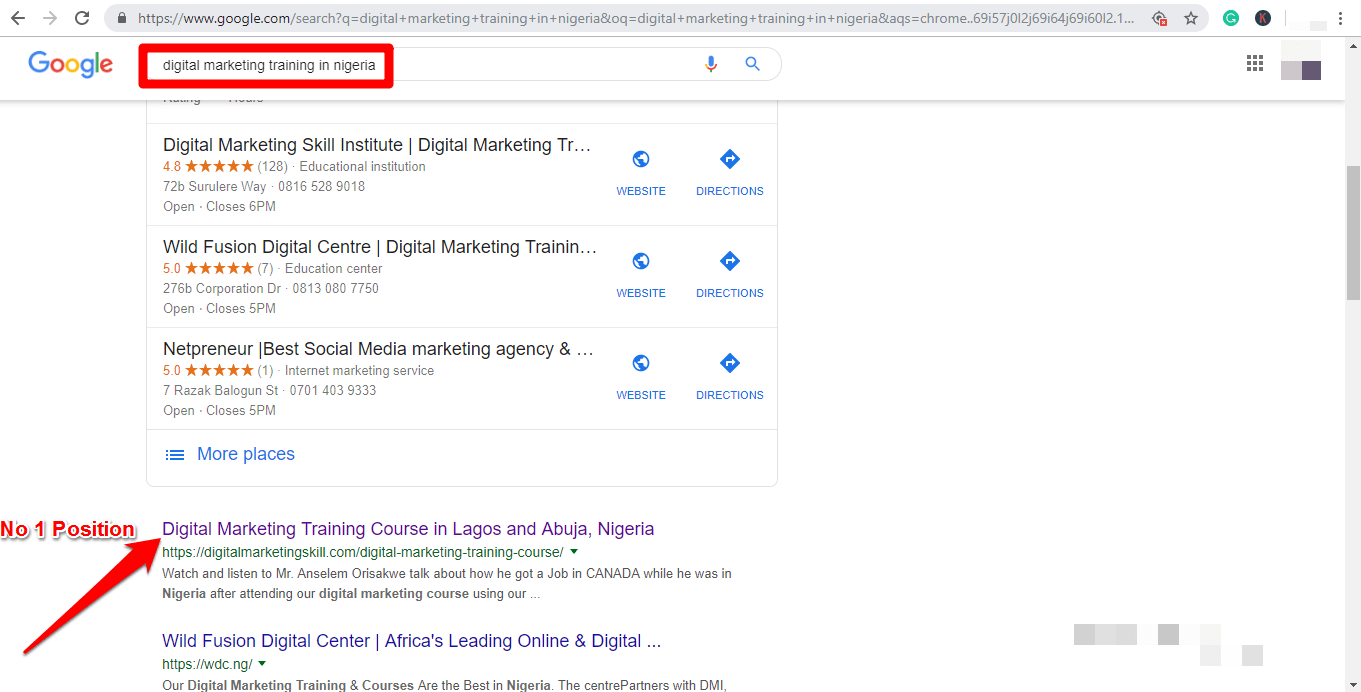Open Wild Fusion Digital Center search result
The width and height of the screenshot is (1361, 692).
[411, 641]
